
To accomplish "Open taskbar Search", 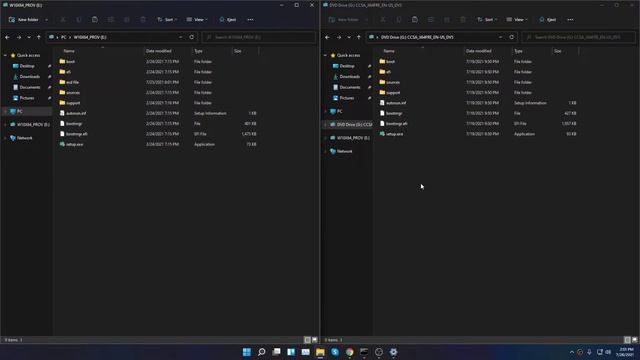I will coord(261,352).
